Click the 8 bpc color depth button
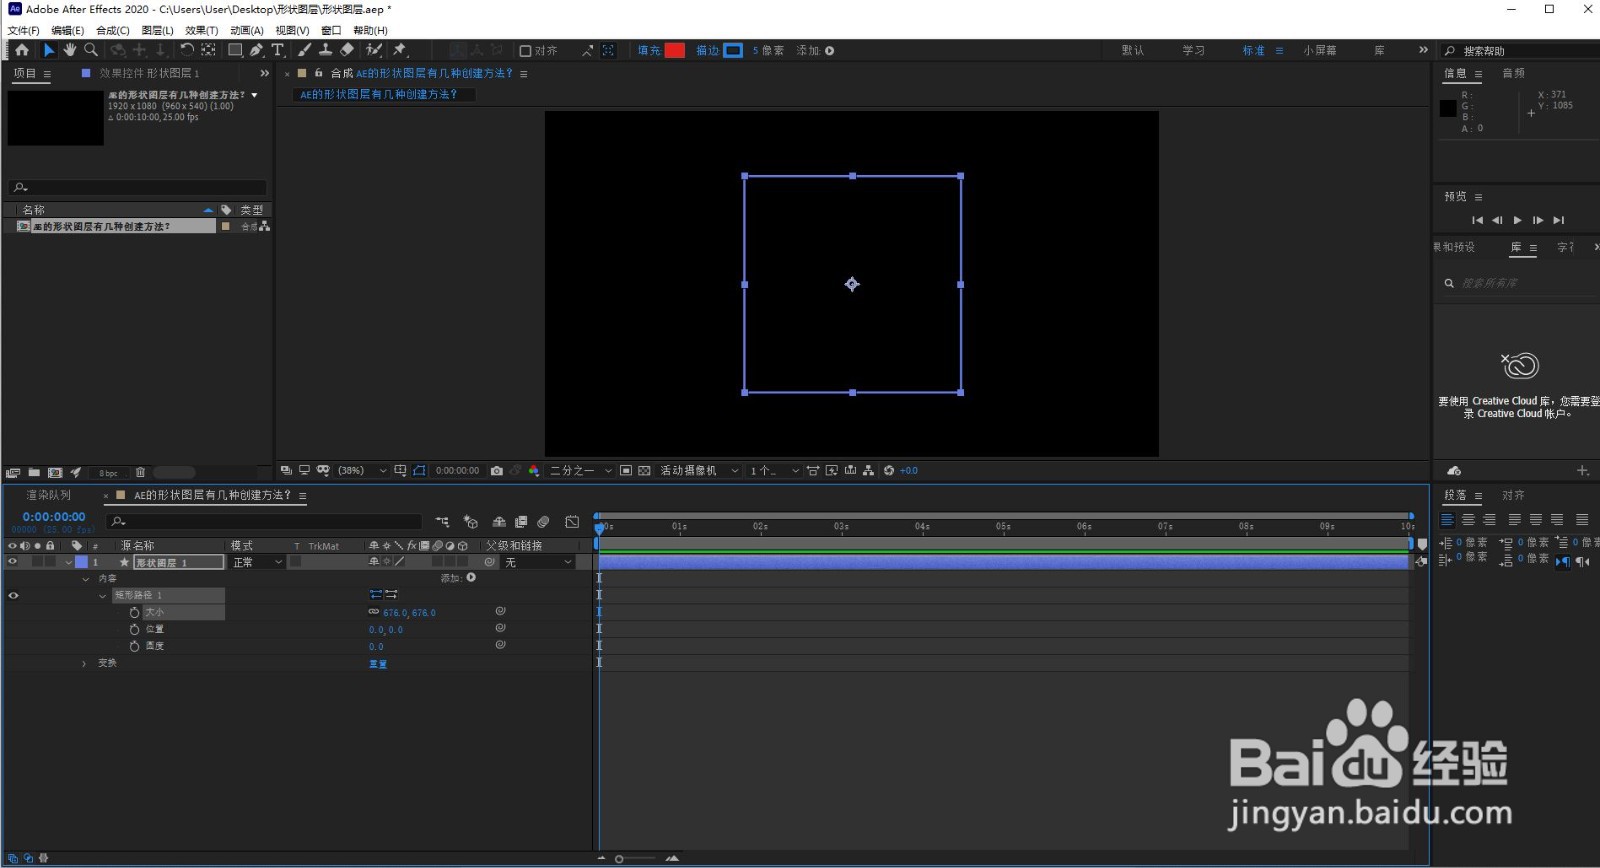 [x=108, y=473]
